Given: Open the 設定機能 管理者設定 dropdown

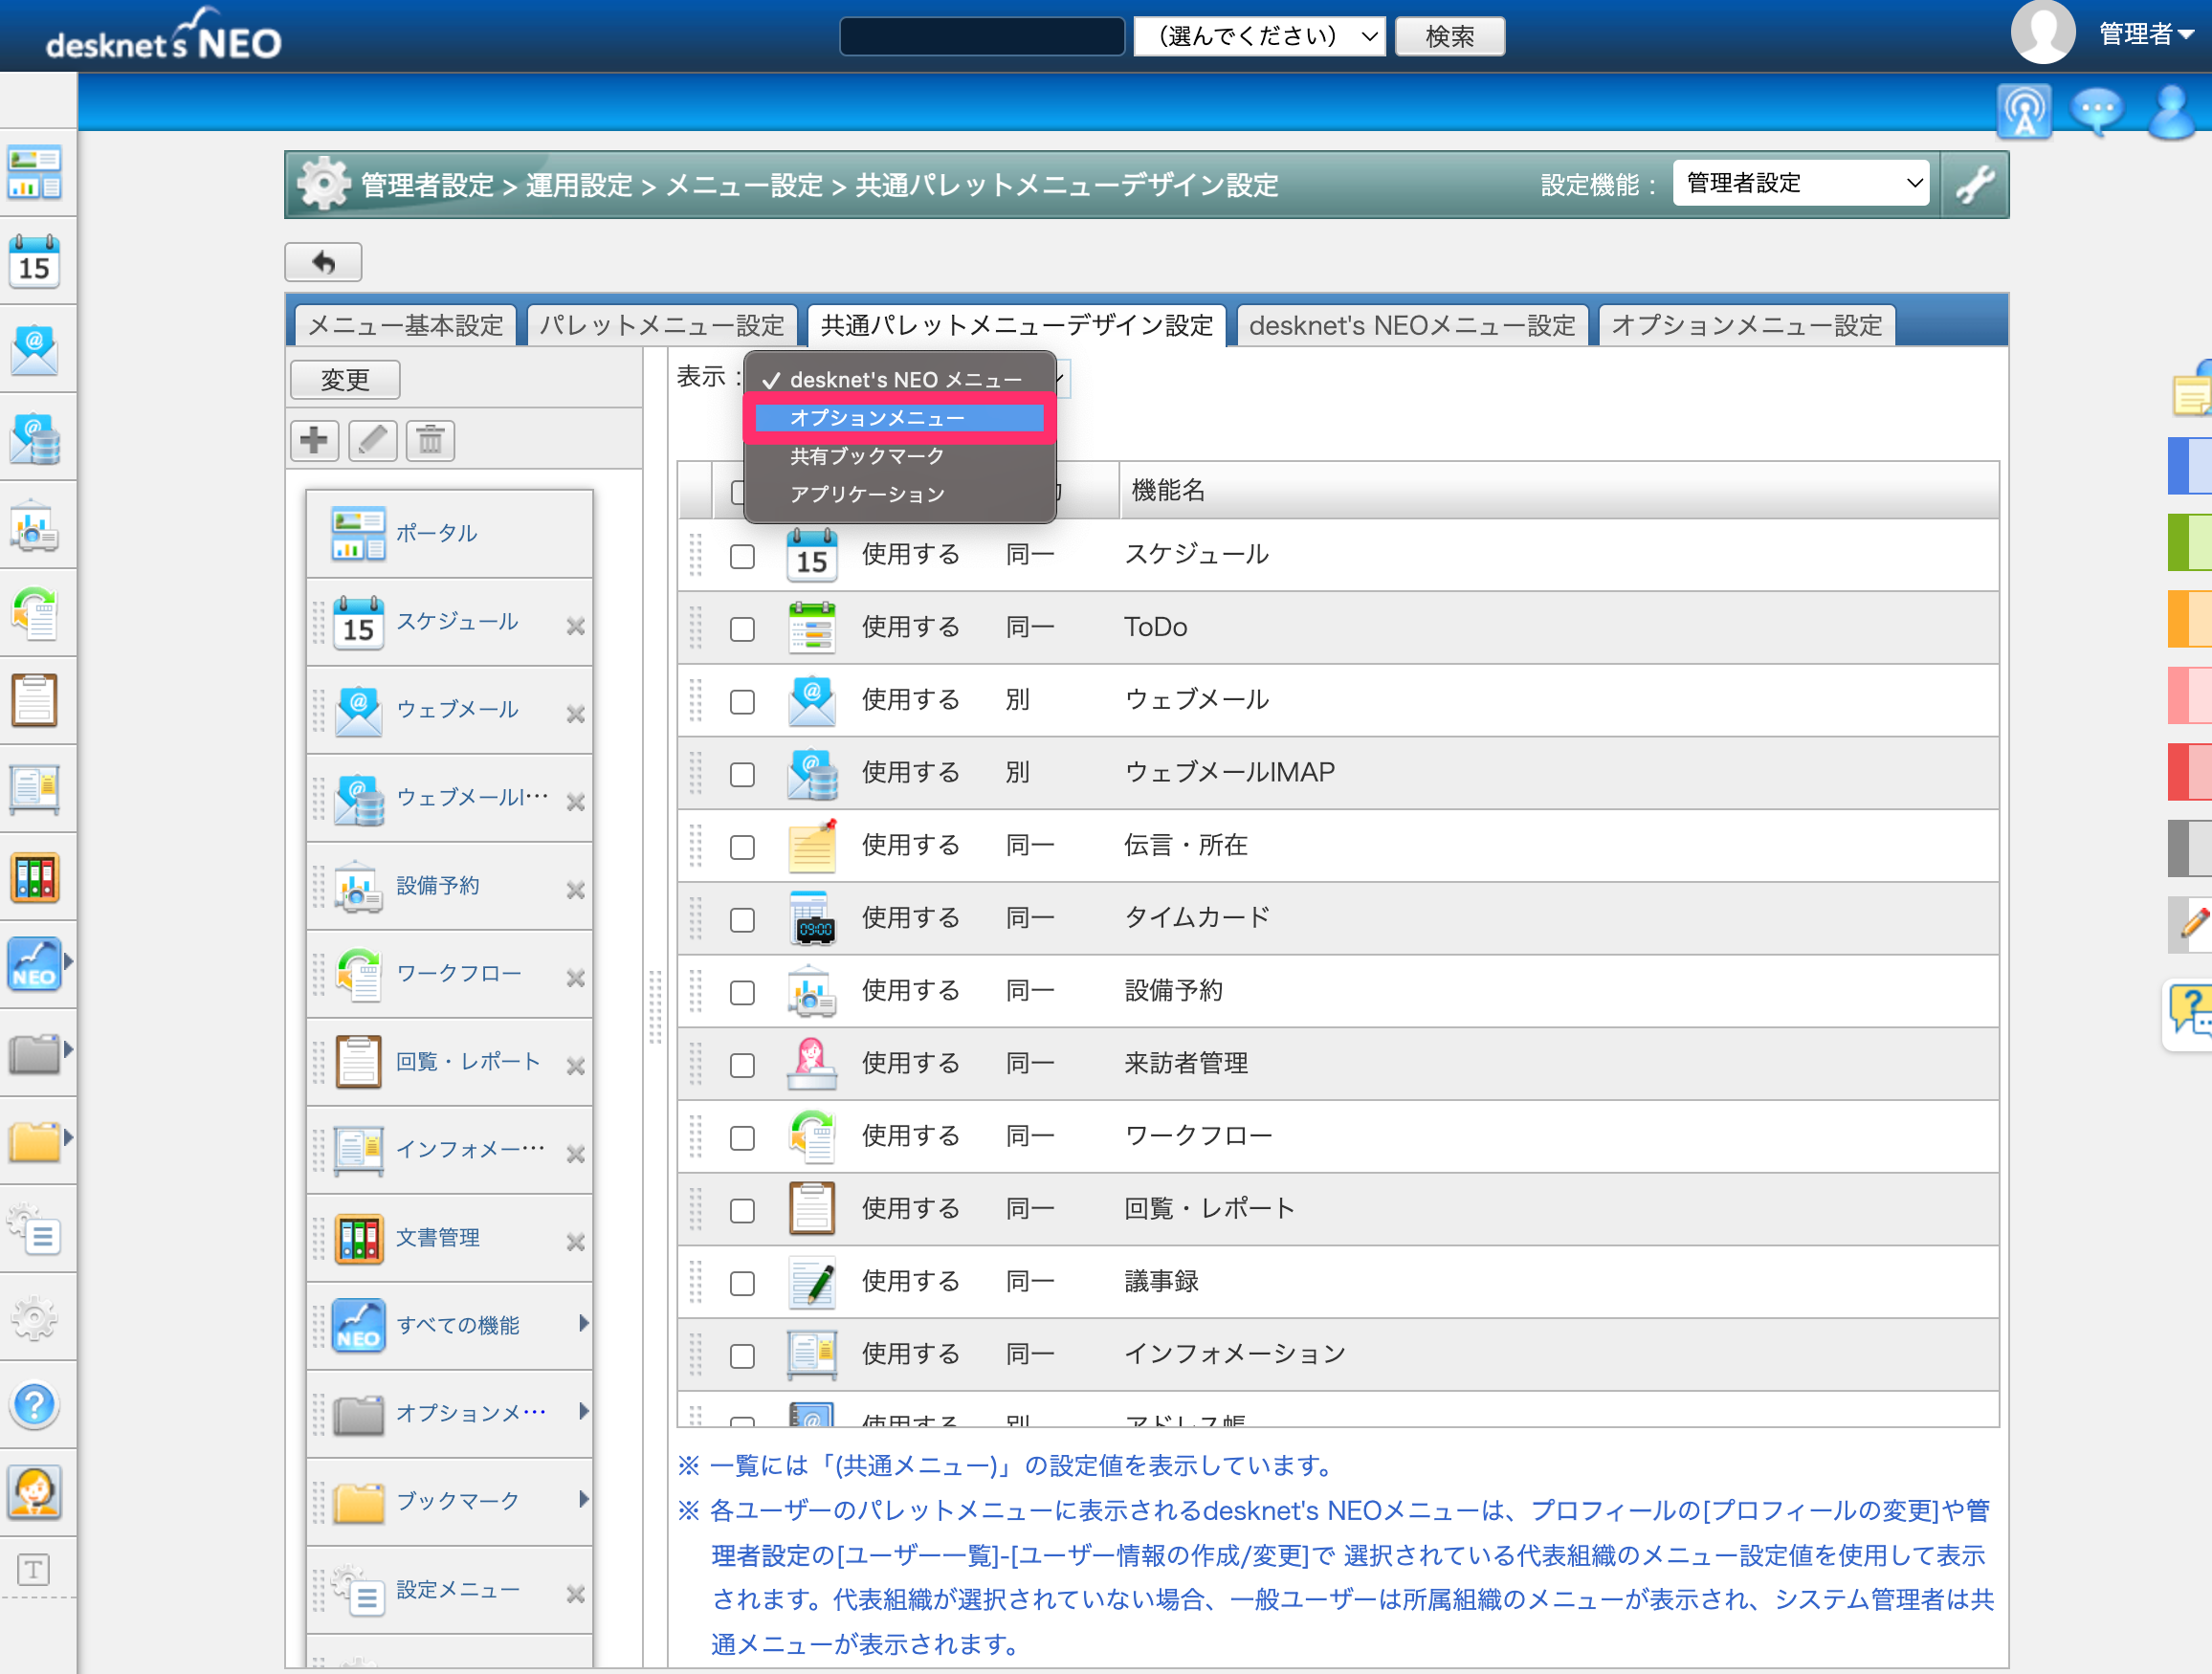Looking at the screenshot, I should tap(1801, 183).
